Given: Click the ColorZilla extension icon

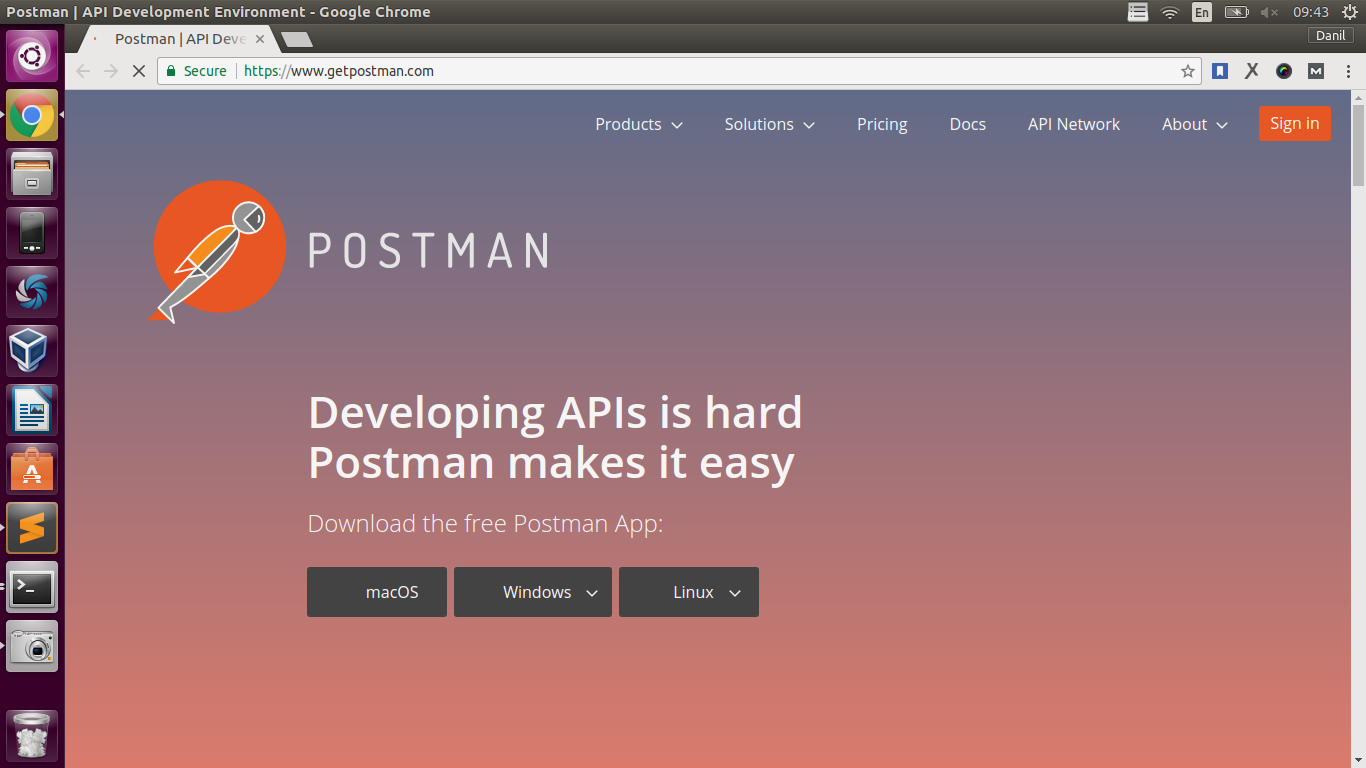Looking at the screenshot, I should click(1283, 71).
